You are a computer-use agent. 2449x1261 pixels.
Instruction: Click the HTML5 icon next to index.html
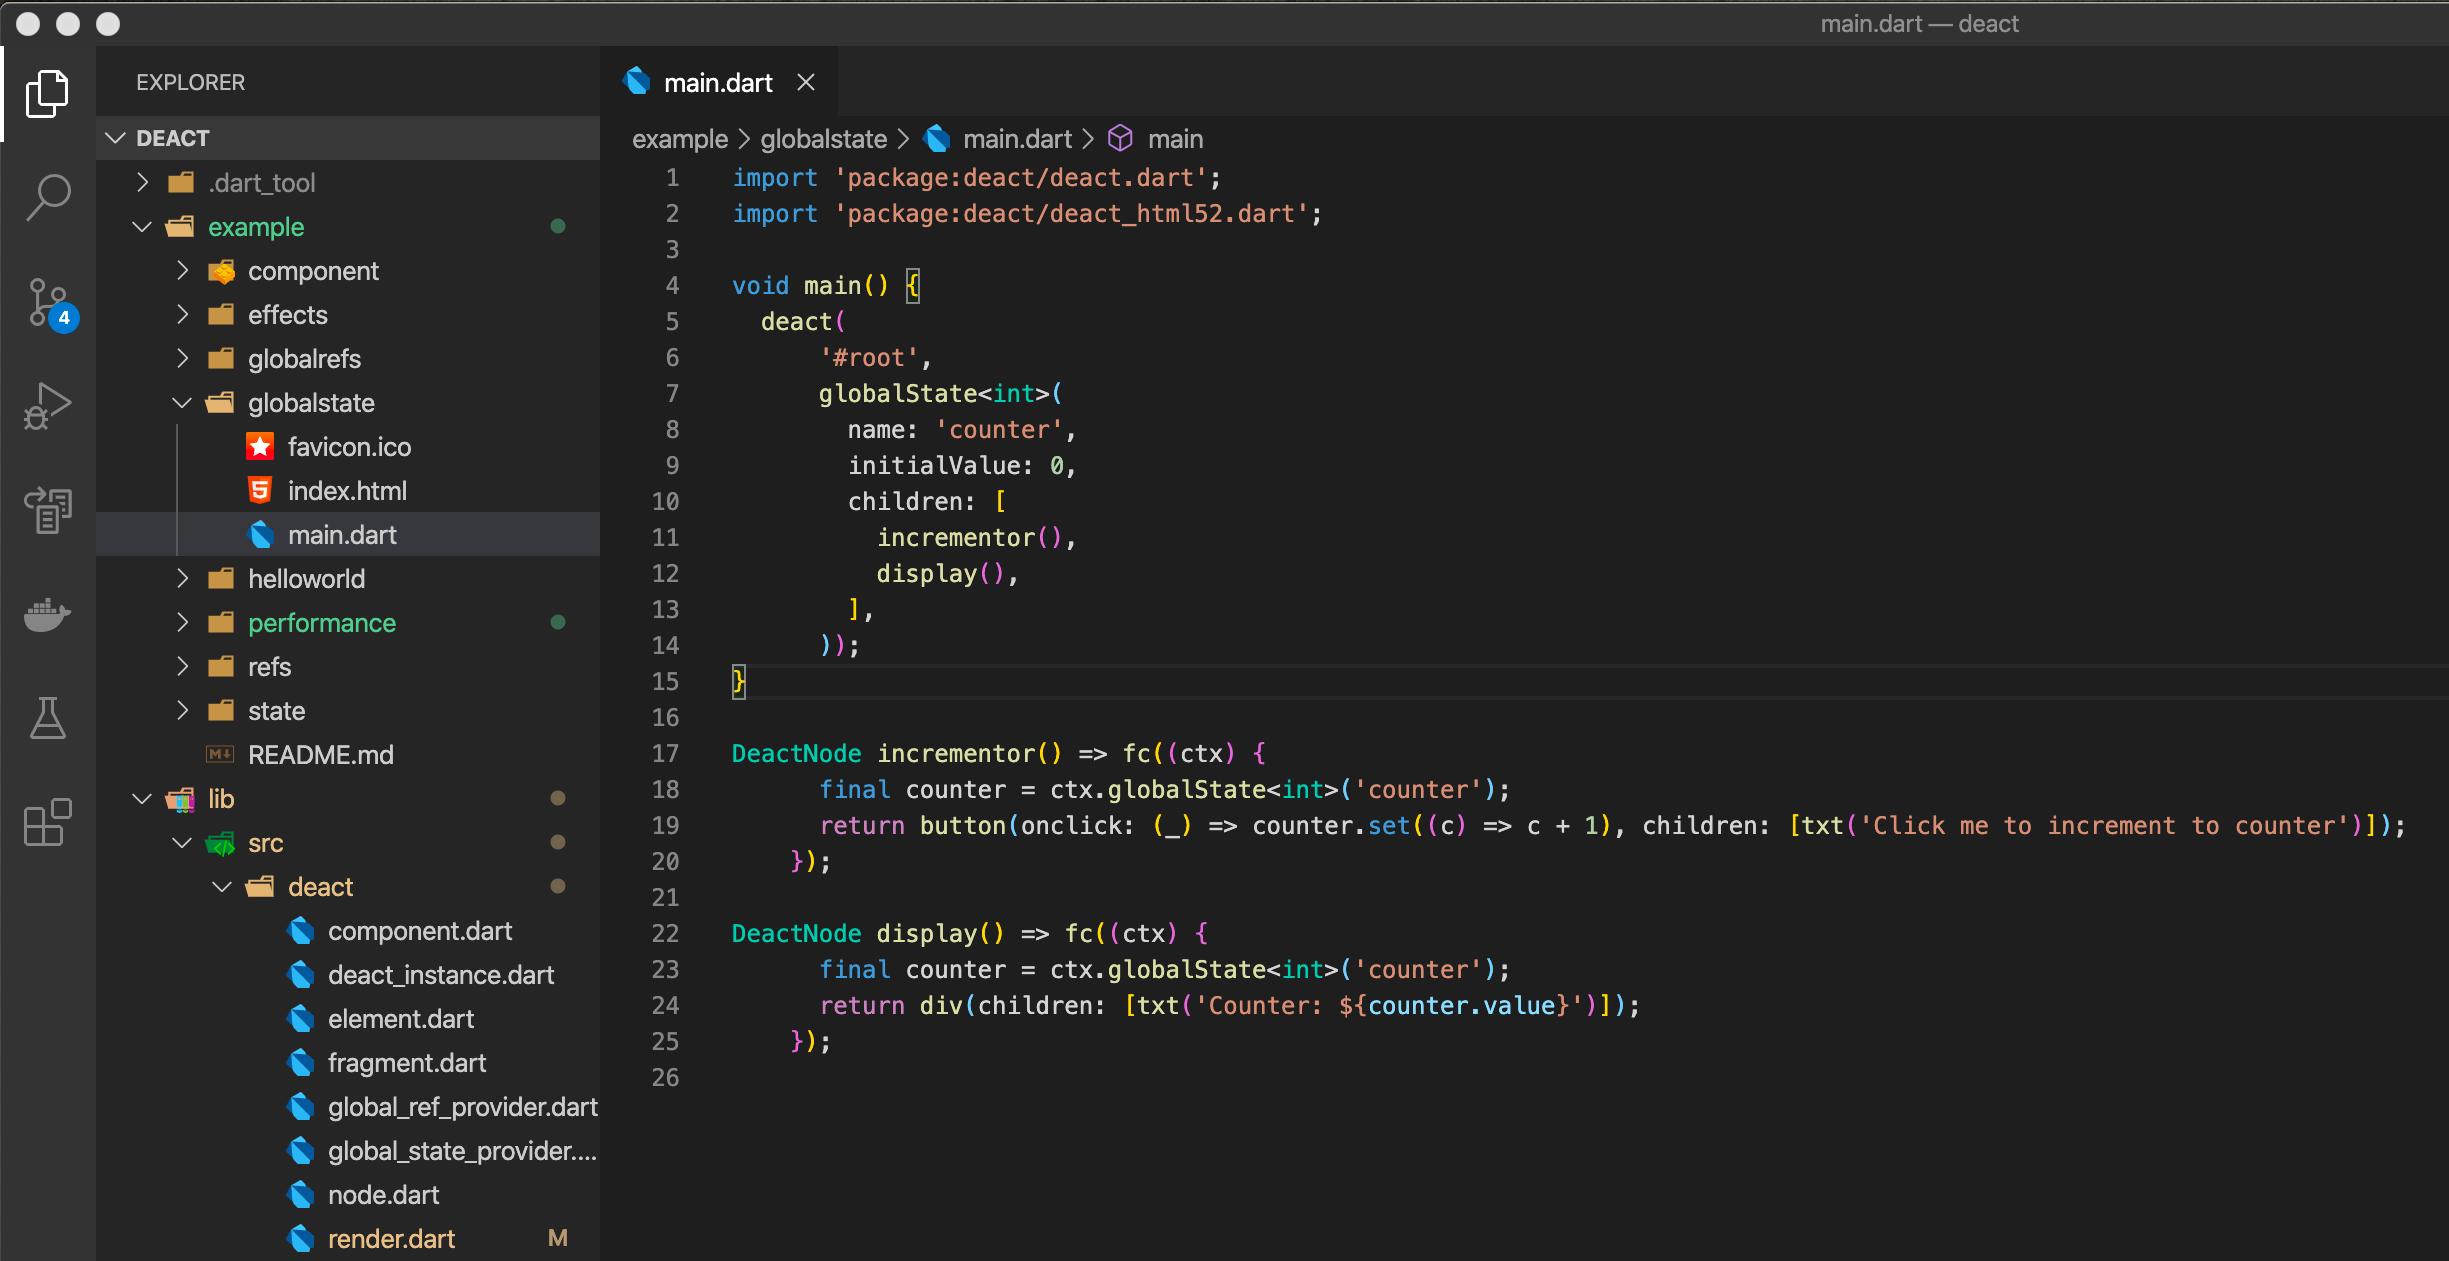pos(260,490)
